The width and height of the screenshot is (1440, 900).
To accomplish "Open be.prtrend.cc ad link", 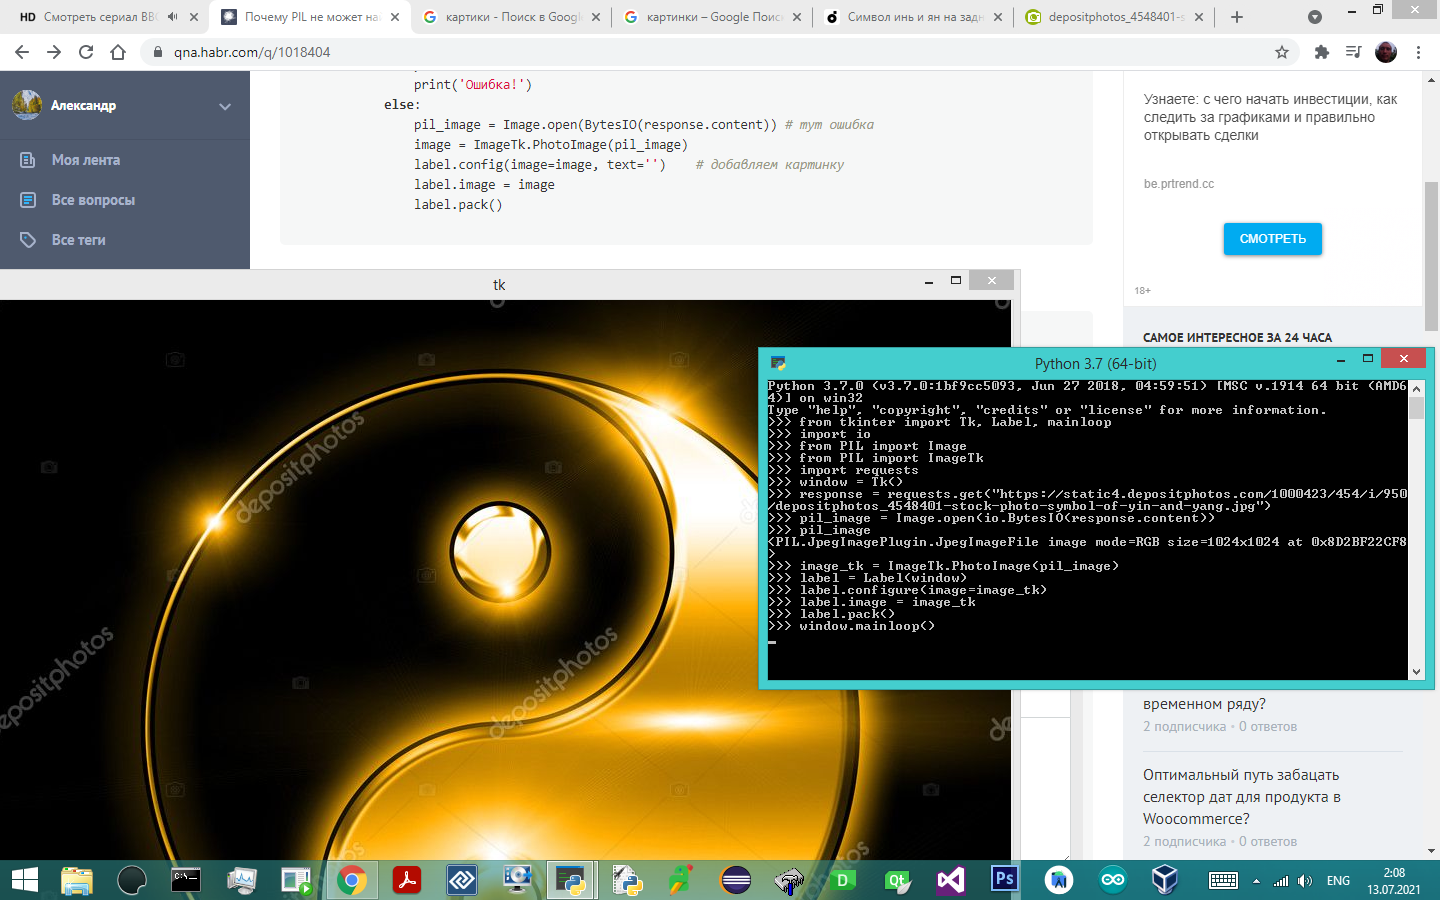I will click(x=1179, y=184).
